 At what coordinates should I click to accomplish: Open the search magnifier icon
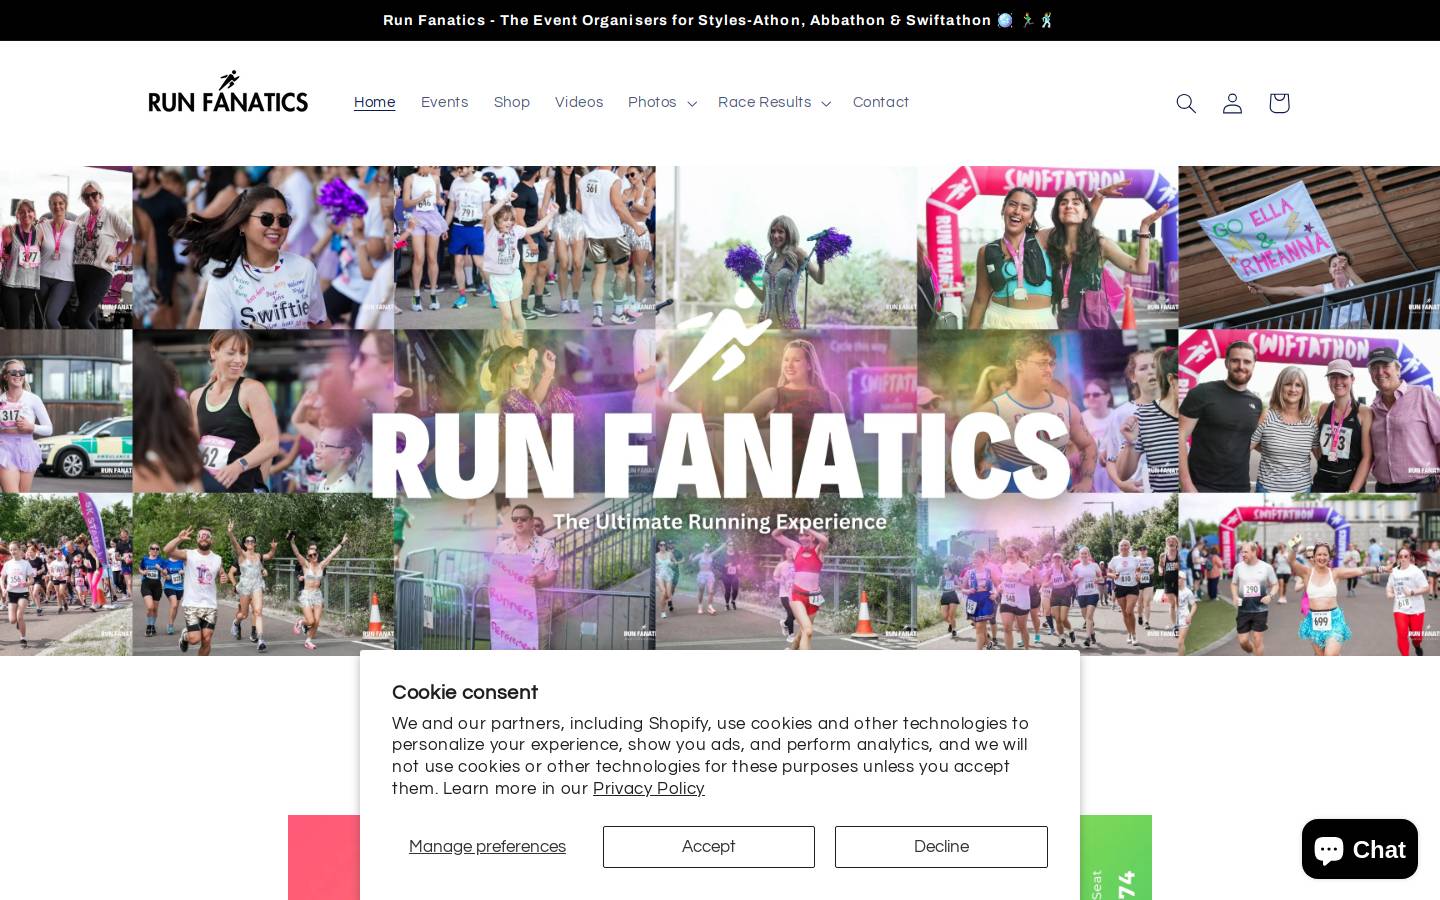coord(1186,103)
